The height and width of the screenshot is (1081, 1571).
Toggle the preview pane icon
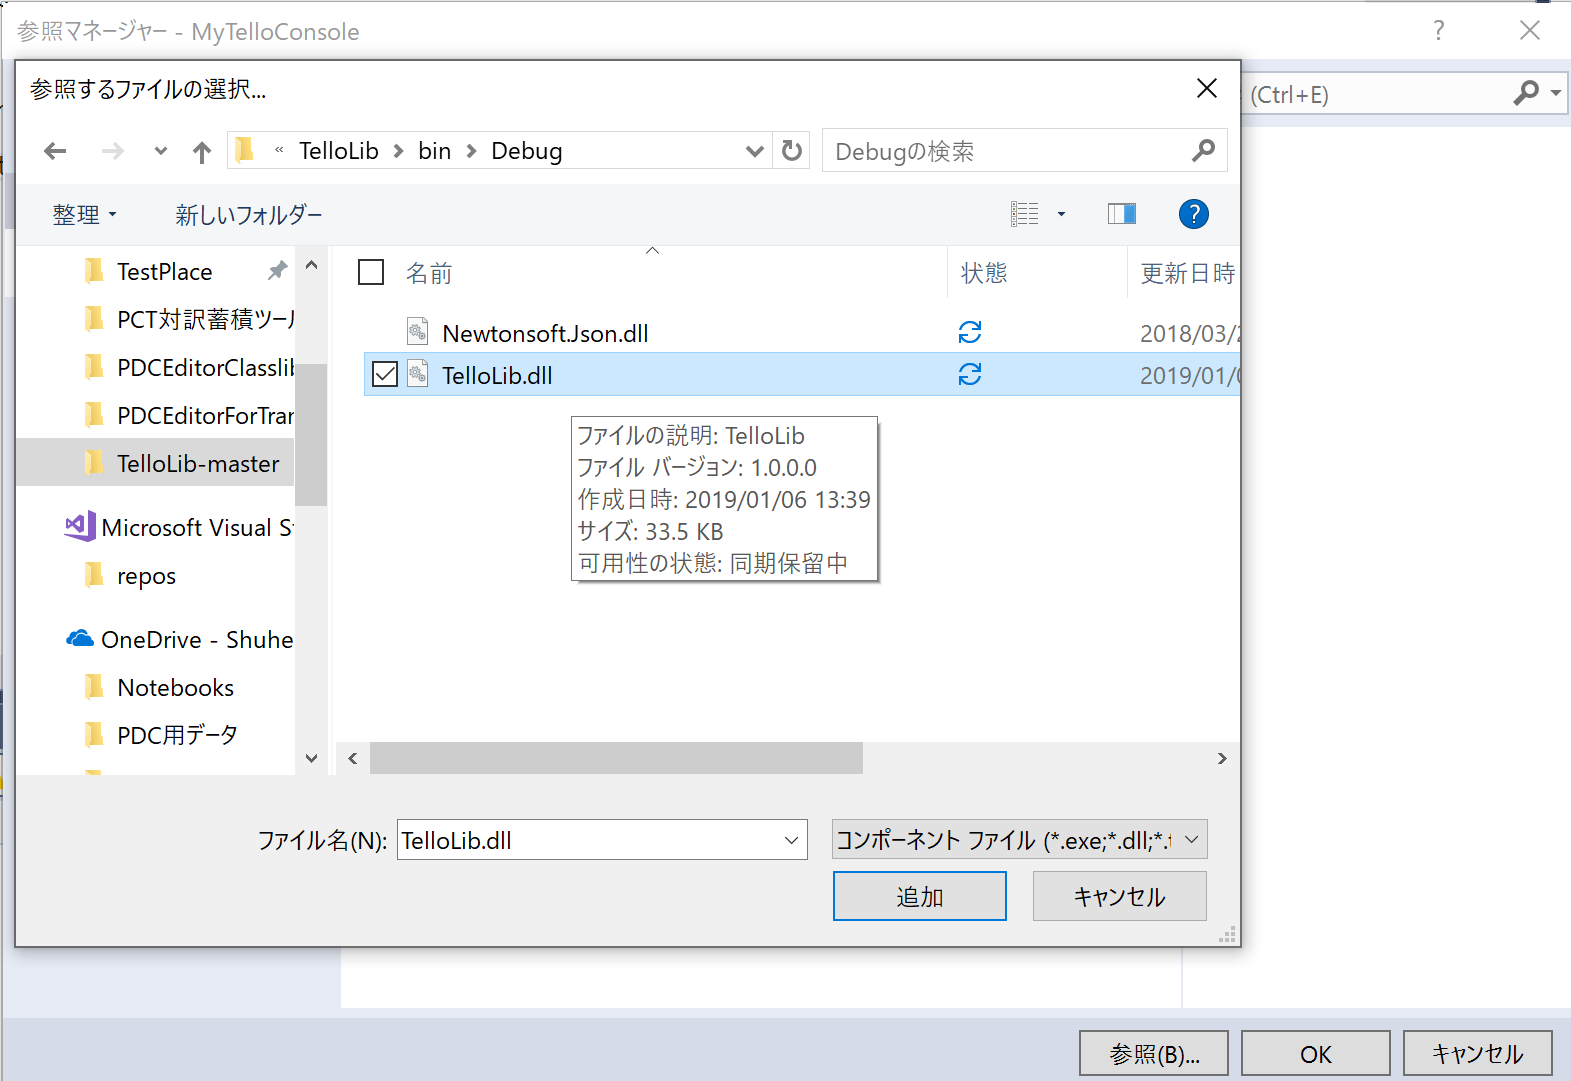point(1122,214)
